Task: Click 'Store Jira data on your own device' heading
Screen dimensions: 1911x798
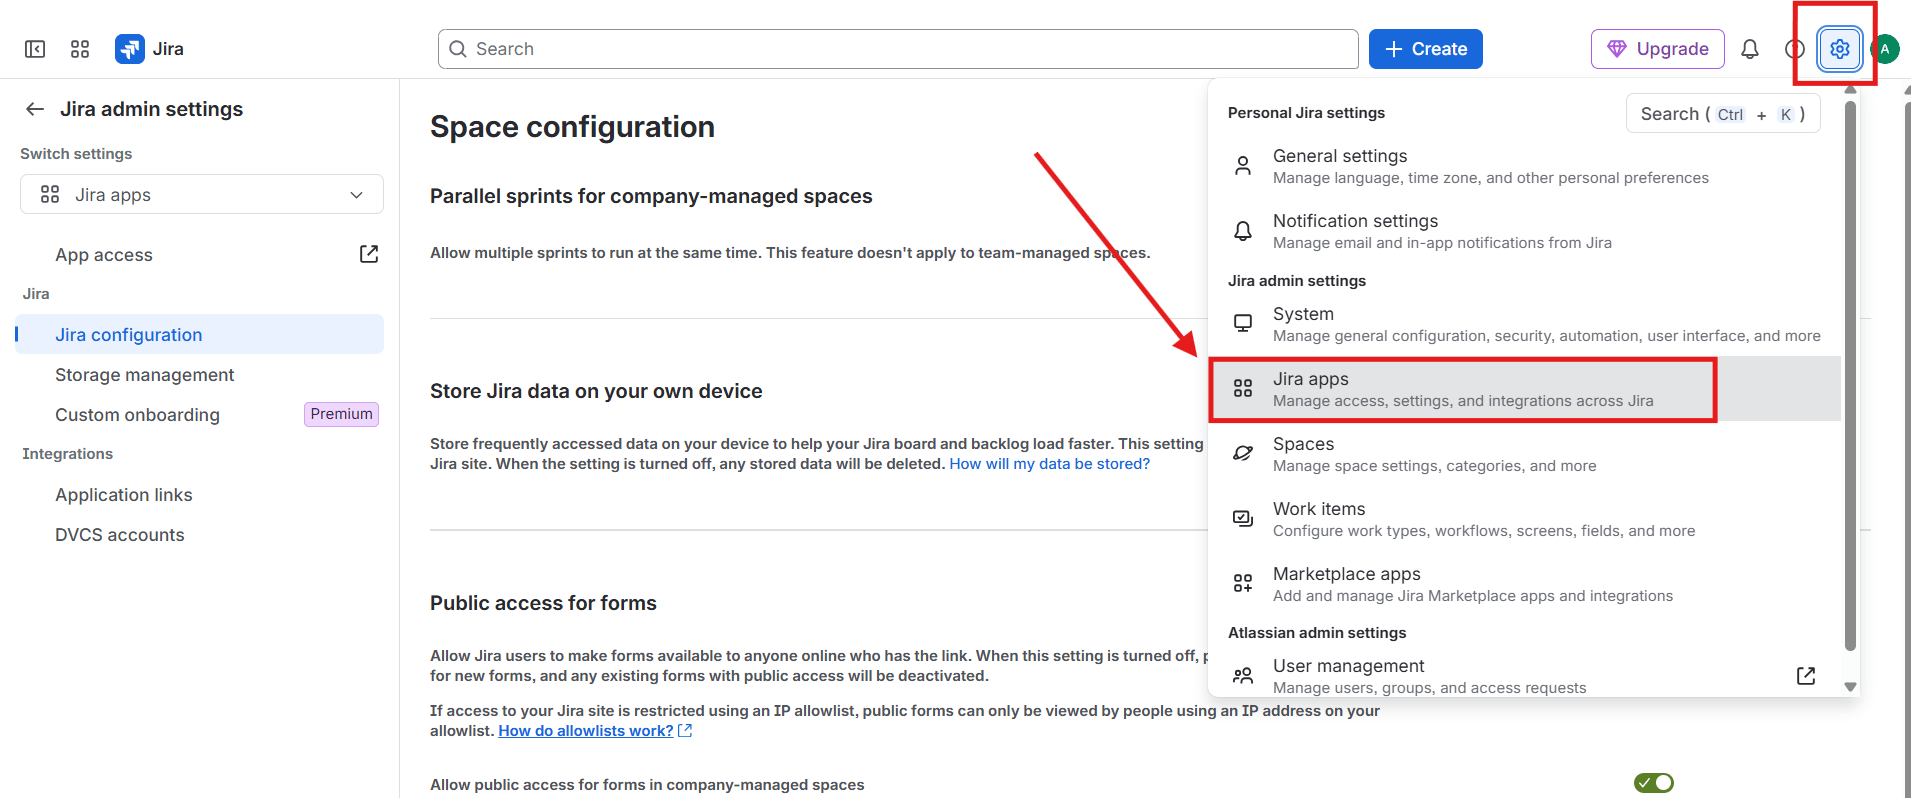Action: tap(596, 391)
